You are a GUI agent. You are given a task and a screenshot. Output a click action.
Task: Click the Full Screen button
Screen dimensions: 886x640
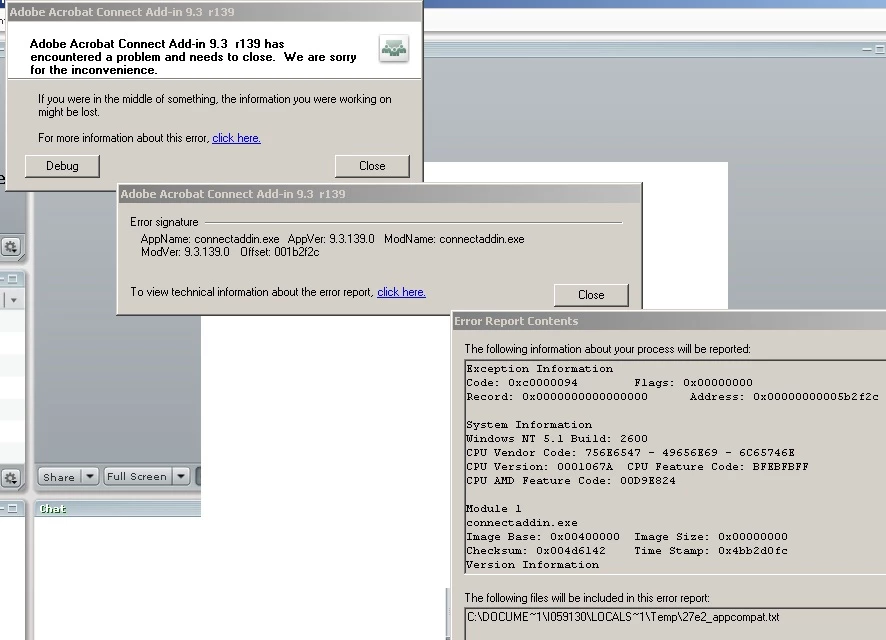tap(137, 477)
